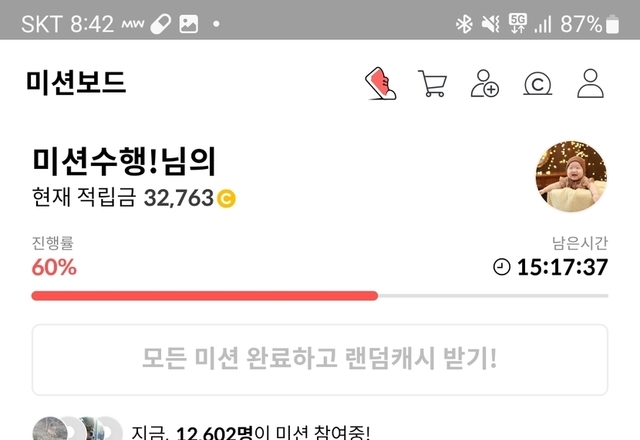Tap the gold coin beside 32,763
Screen dimensions: 640x440
(226, 199)
